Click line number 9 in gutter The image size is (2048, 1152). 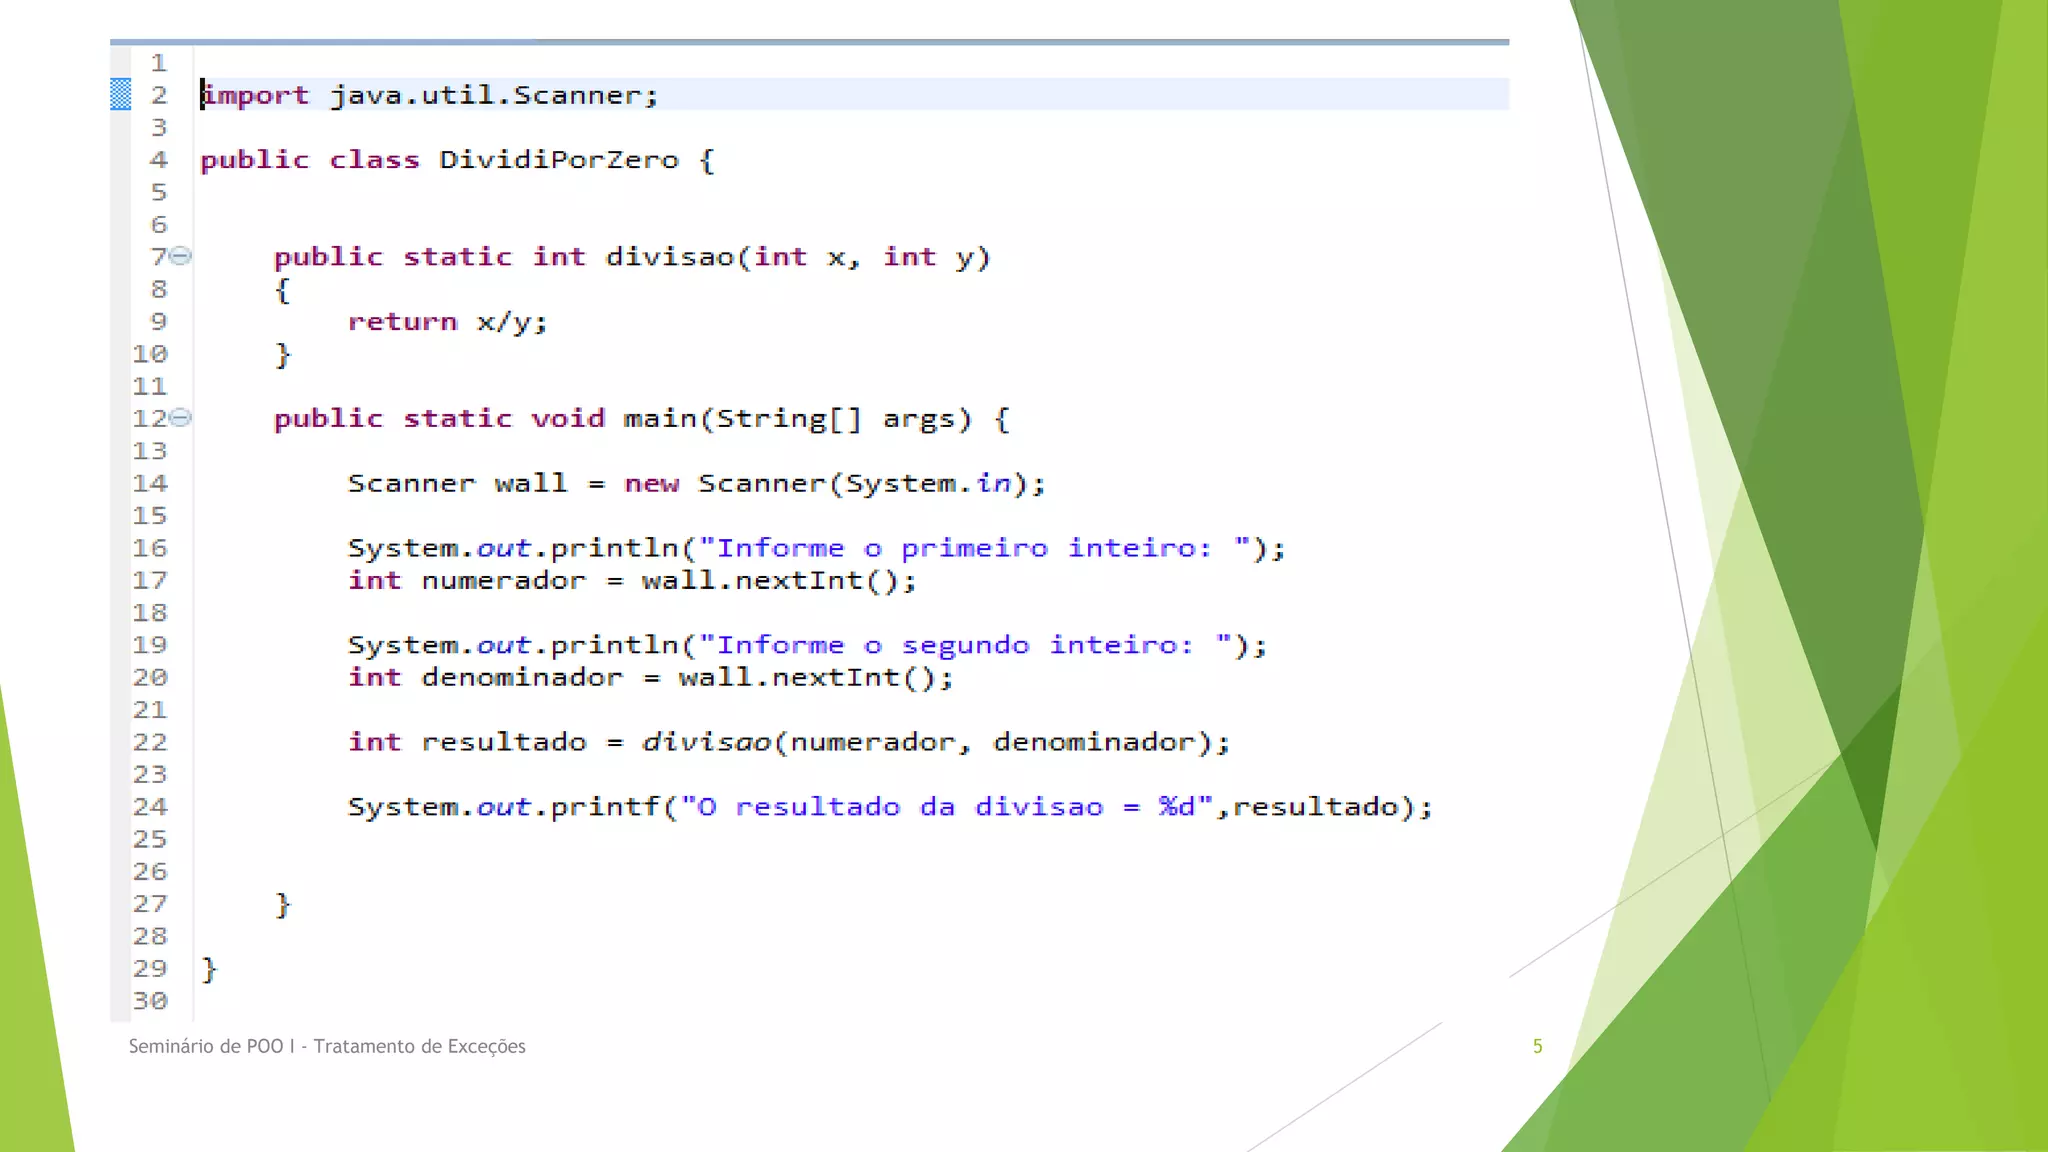point(158,322)
